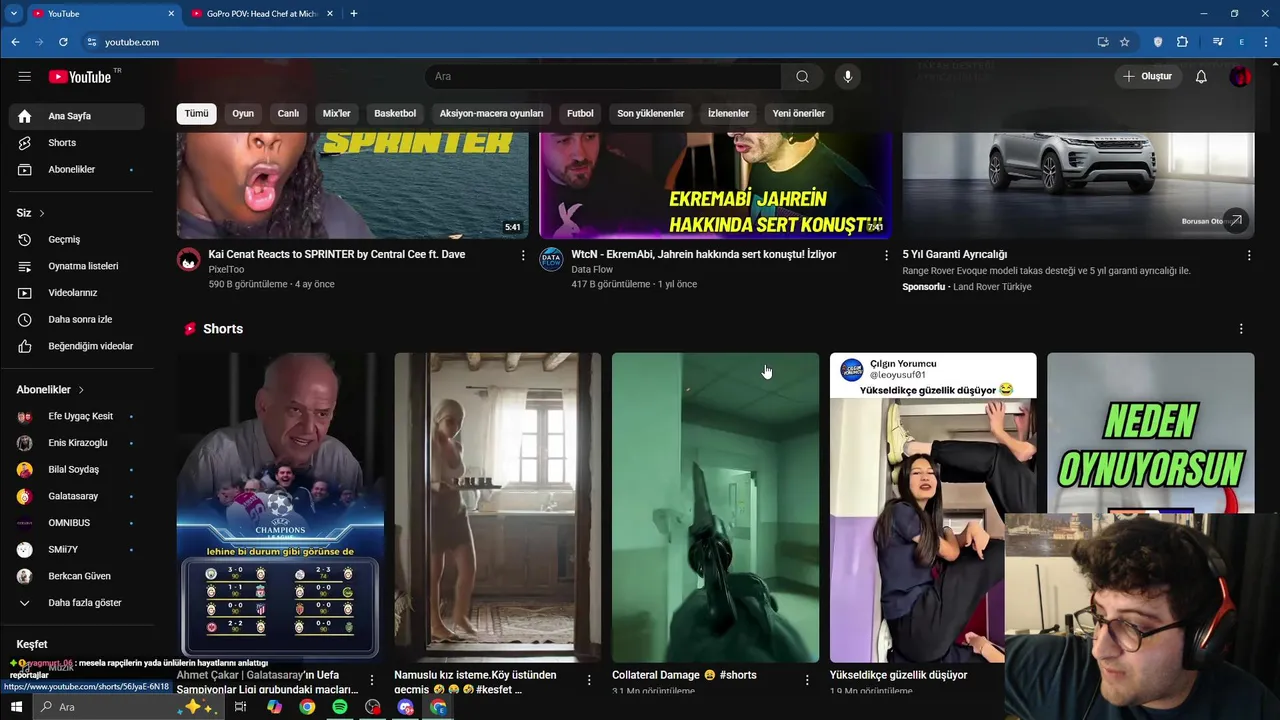Select the Mix'ler filter chip
Viewport: 1280px width, 720px height.
click(337, 114)
